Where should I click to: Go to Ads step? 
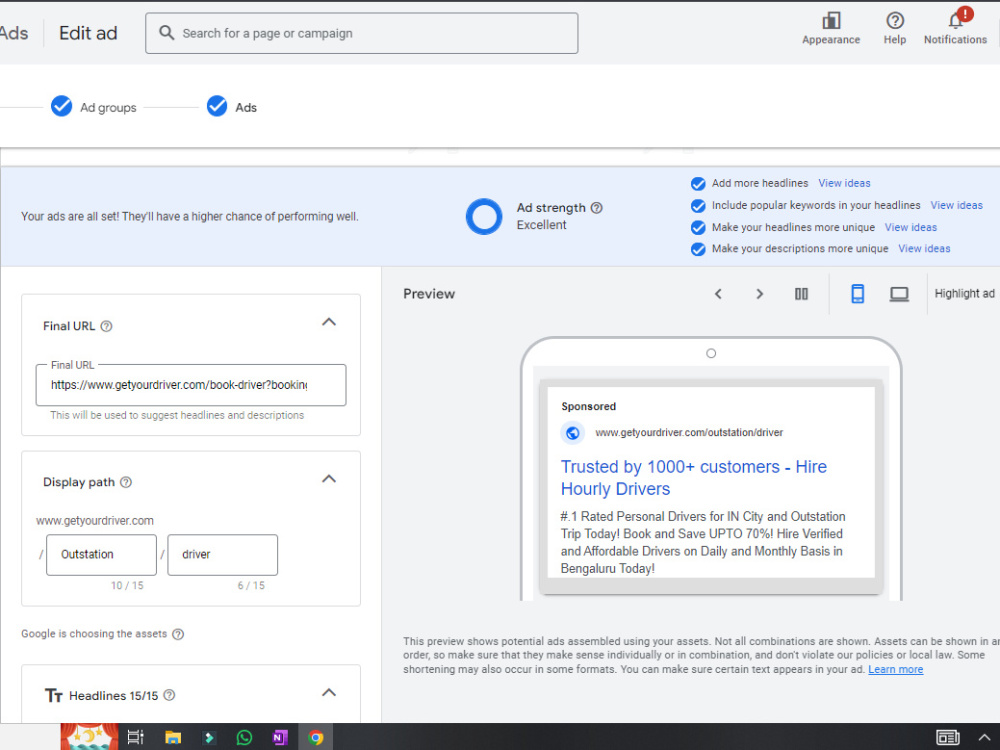(x=232, y=107)
